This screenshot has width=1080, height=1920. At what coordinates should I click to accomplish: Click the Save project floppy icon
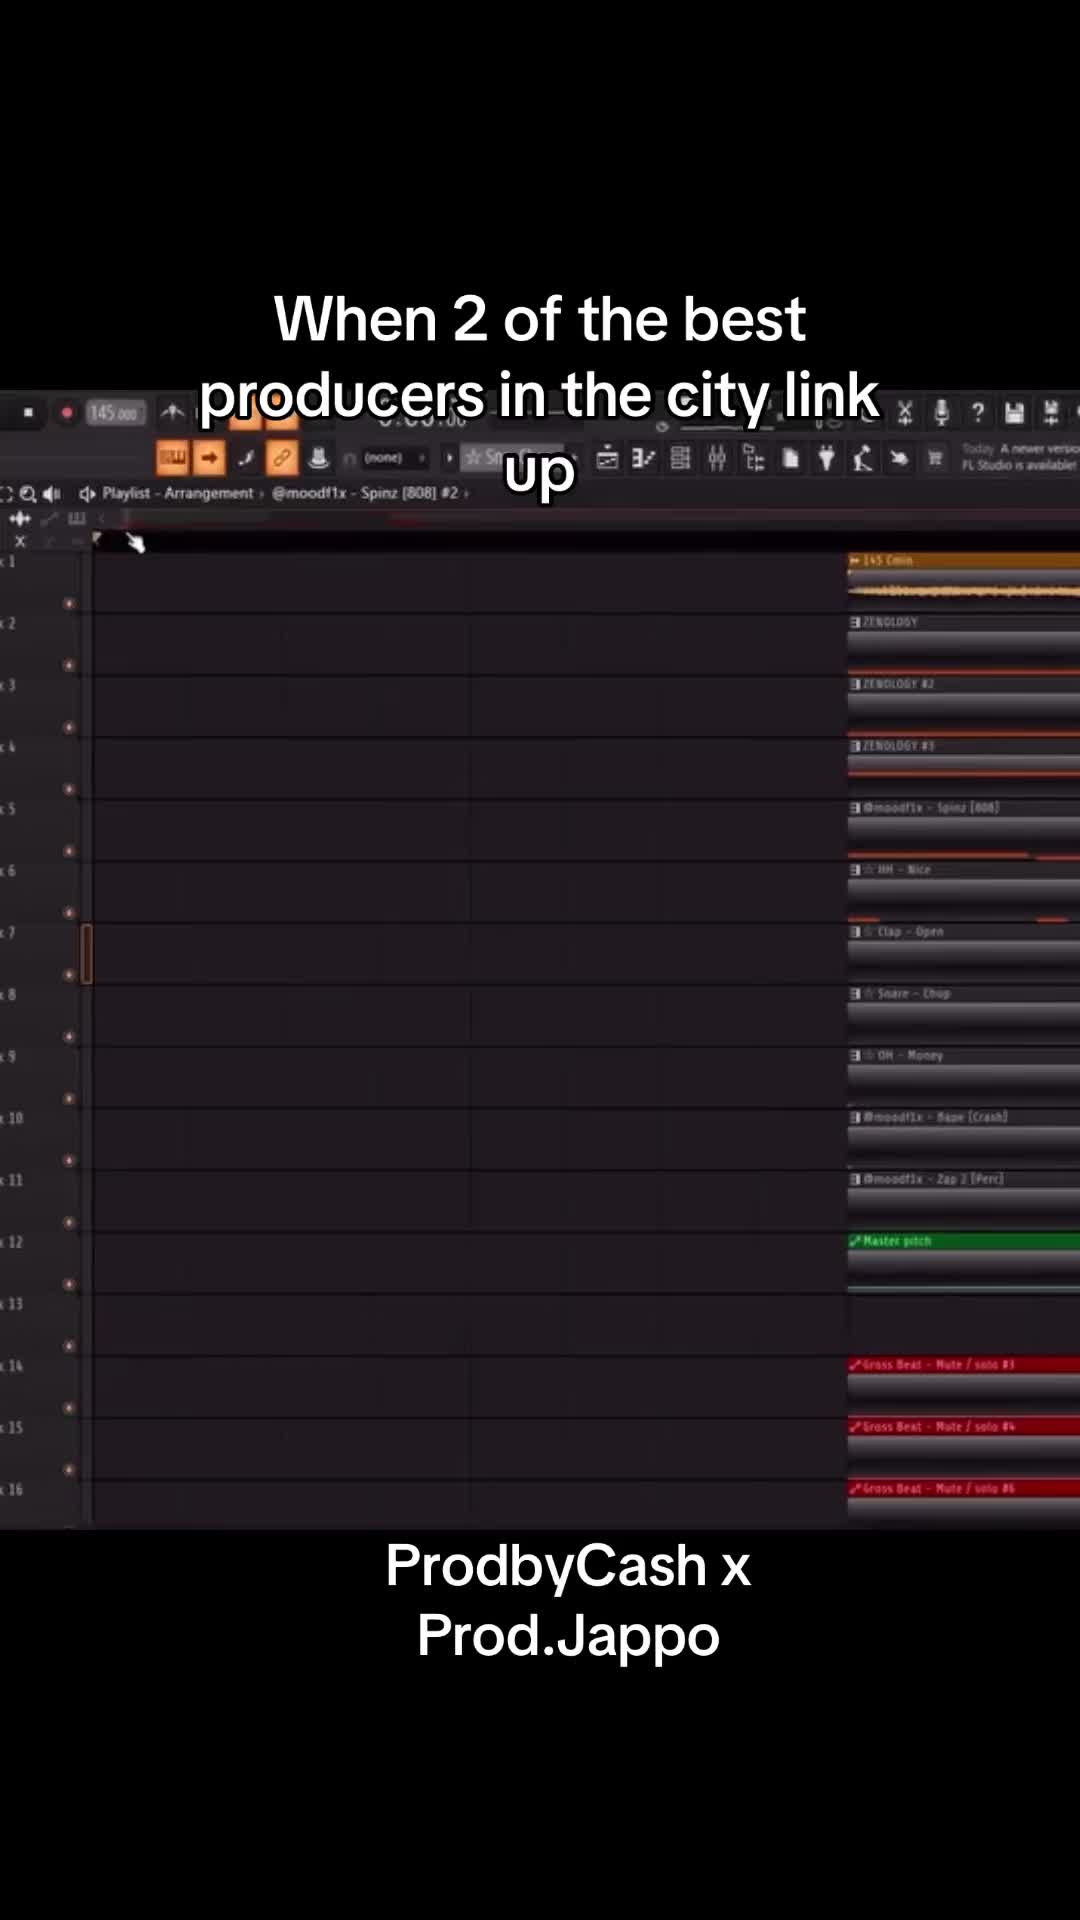pos(1014,412)
